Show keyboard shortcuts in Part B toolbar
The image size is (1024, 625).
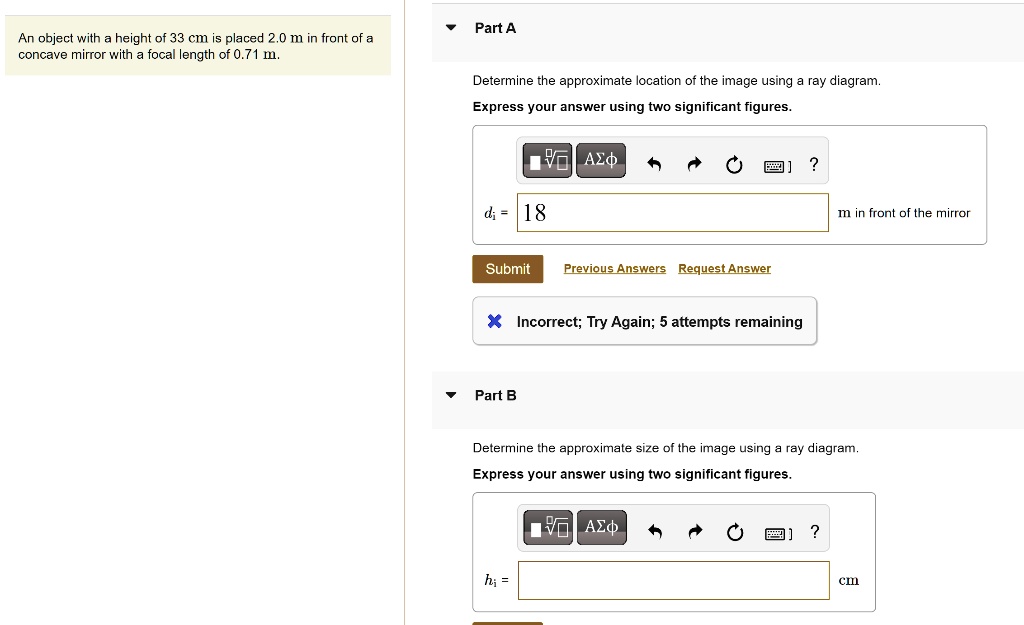[778, 534]
